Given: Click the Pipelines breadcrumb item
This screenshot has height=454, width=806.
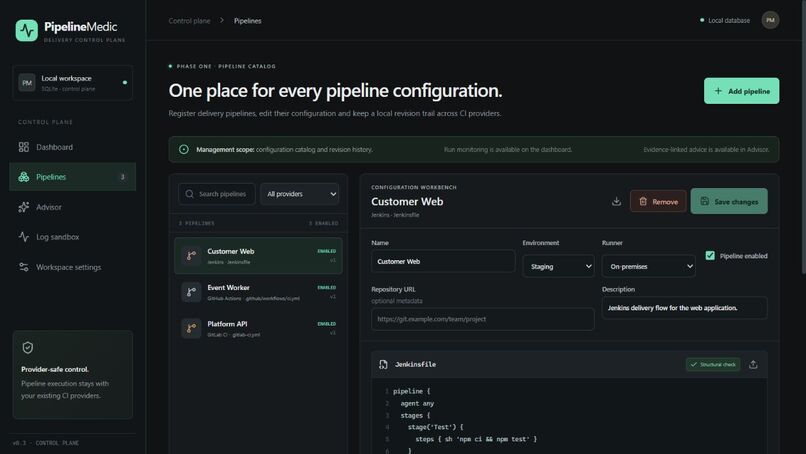Looking at the screenshot, I should pyautogui.click(x=248, y=21).
